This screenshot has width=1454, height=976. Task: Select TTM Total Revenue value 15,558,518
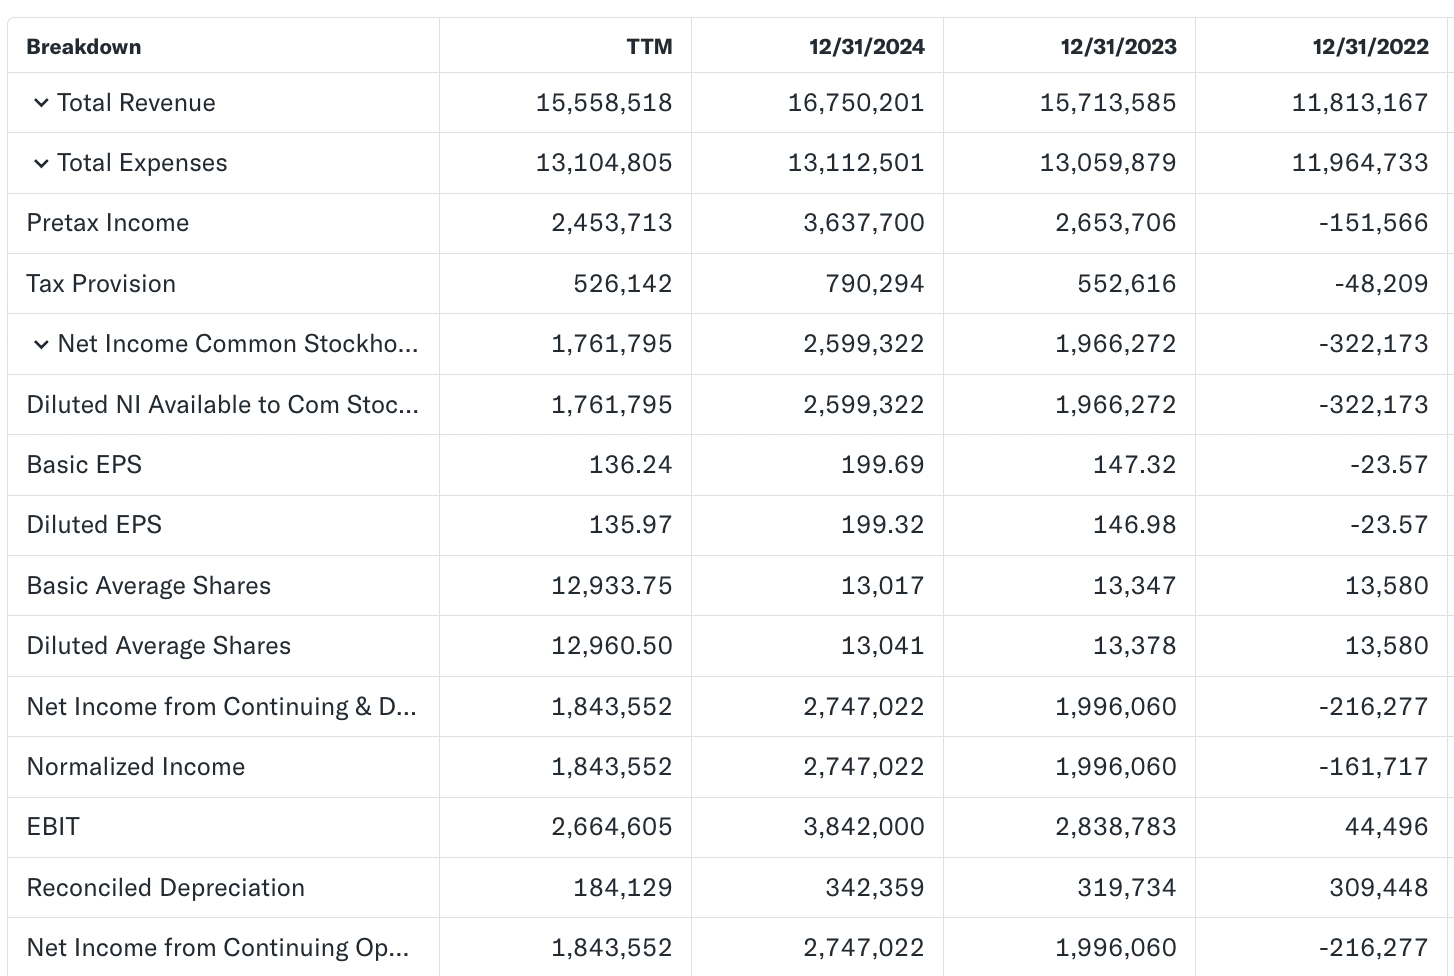[604, 103]
